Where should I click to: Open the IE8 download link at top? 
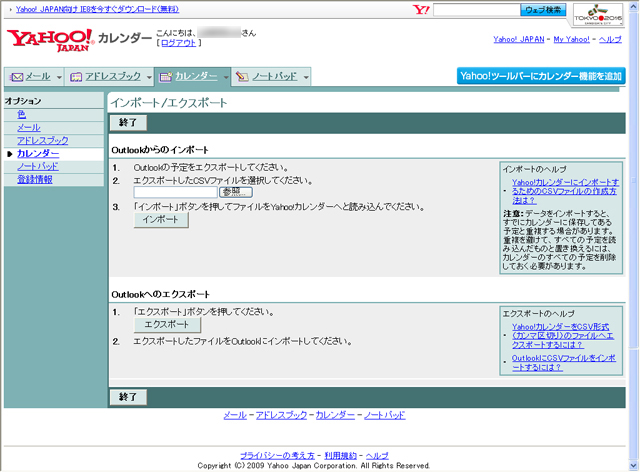[x=97, y=9]
